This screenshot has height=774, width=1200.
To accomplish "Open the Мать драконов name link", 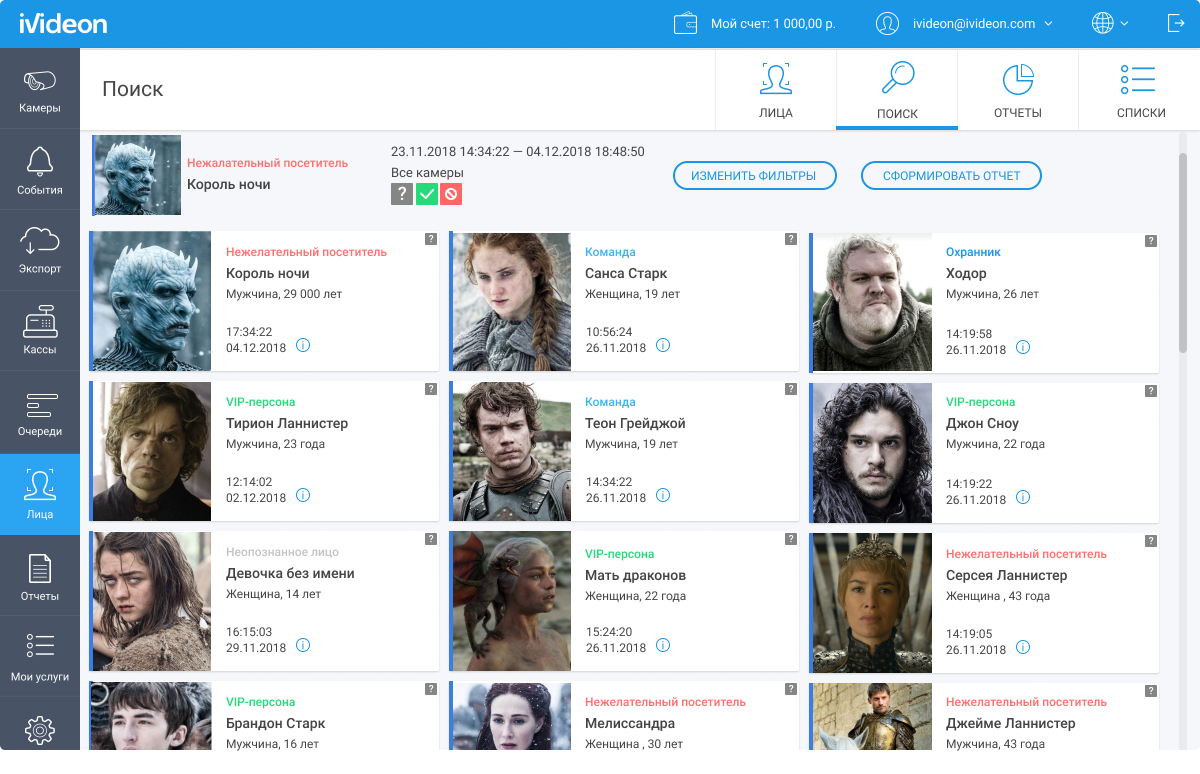I will click(636, 575).
